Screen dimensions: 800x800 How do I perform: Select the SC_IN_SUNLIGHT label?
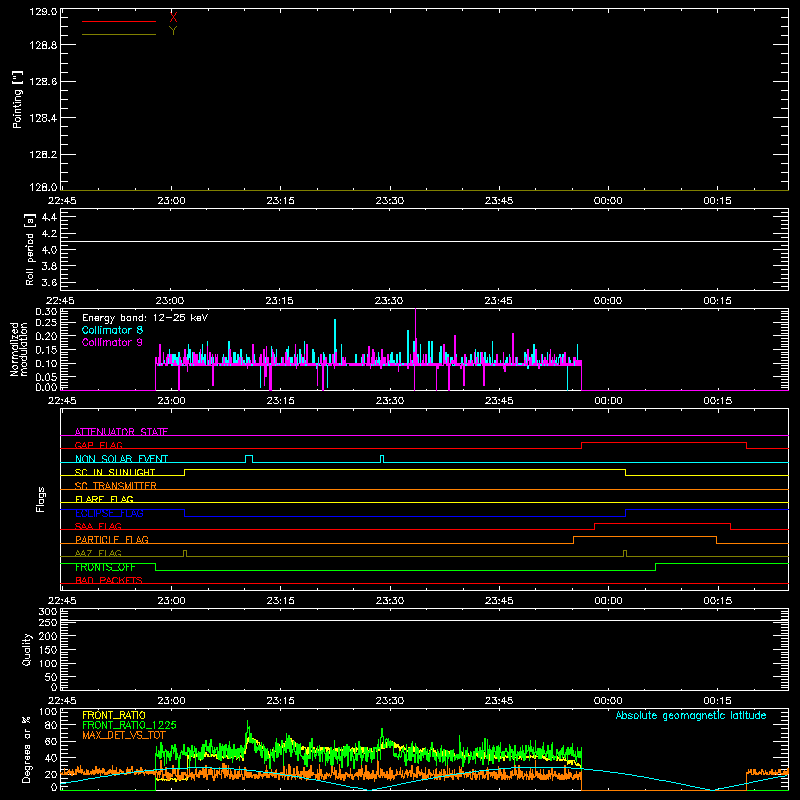coord(115,472)
